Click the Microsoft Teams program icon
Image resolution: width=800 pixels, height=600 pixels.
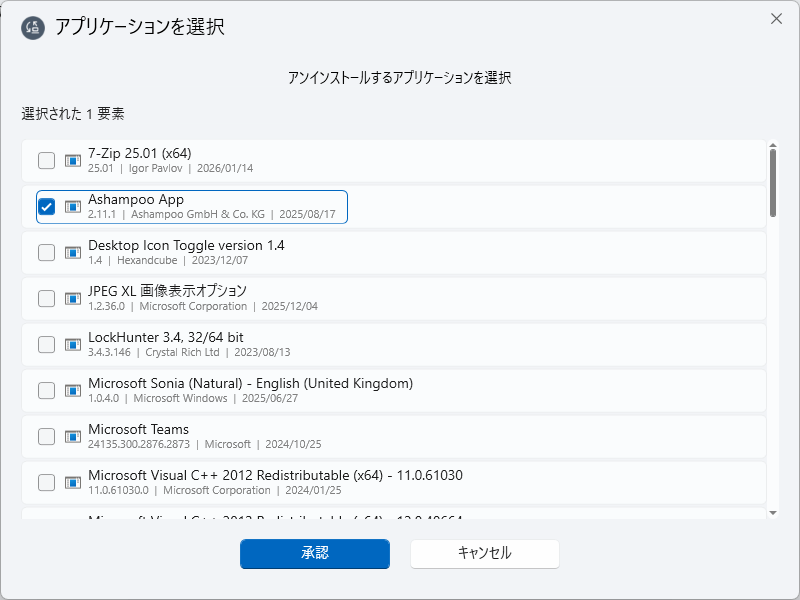(72, 437)
